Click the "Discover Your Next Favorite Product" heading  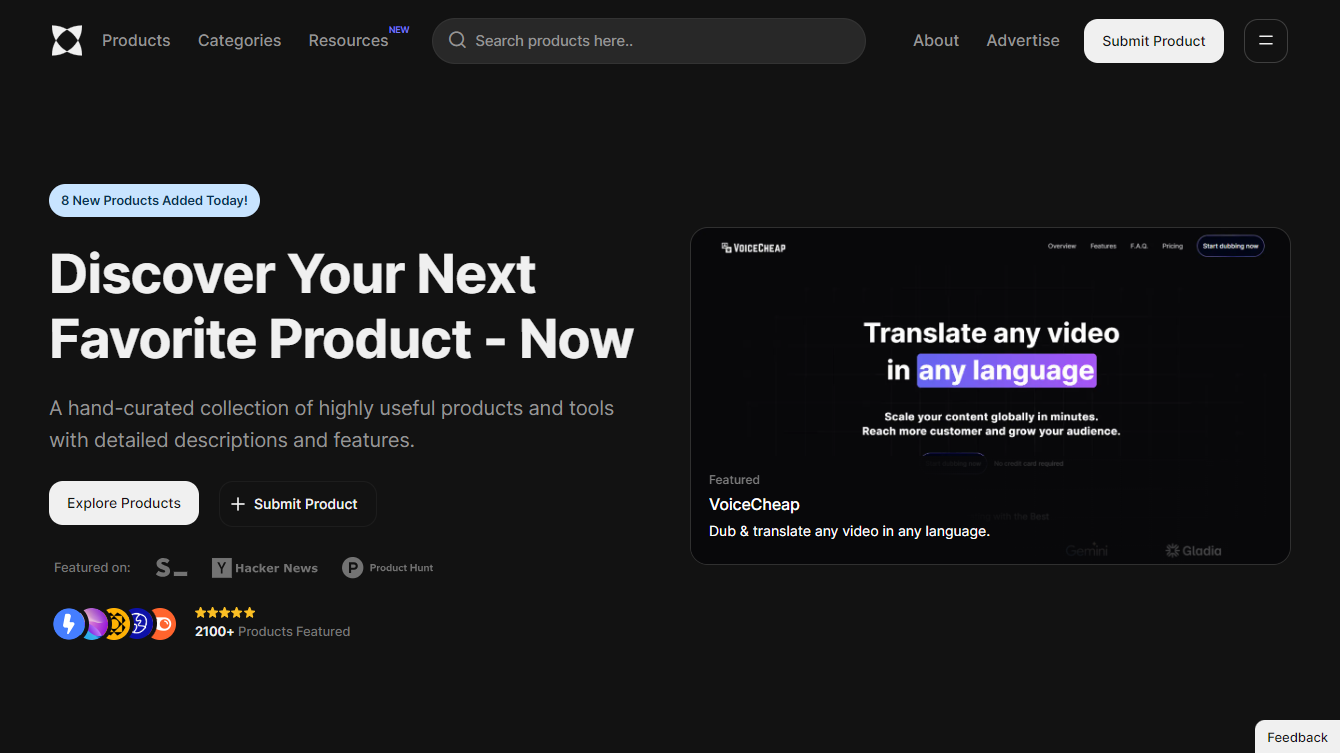(x=342, y=305)
